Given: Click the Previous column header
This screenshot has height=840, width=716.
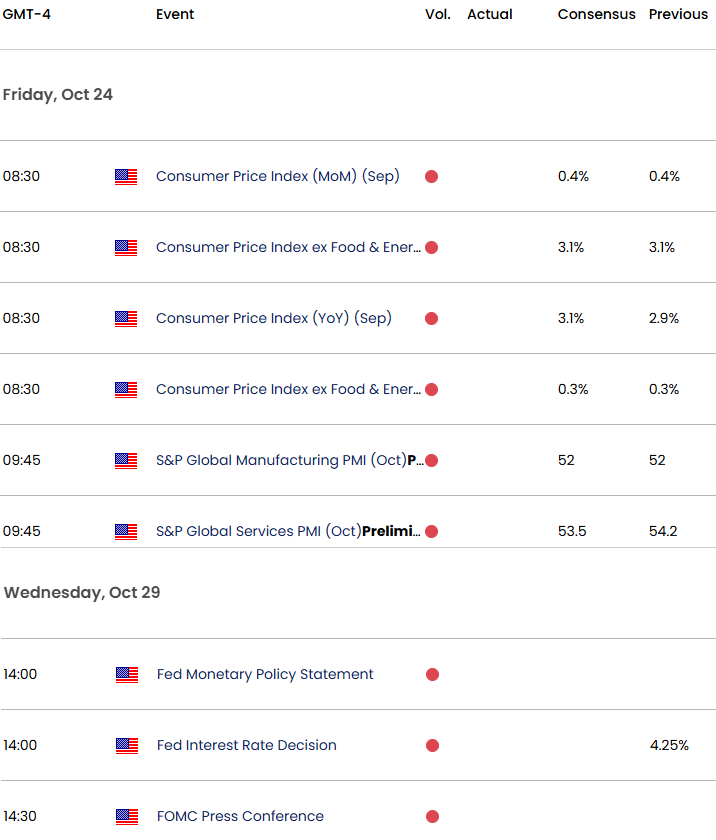Looking at the screenshot, I should 679,15.
